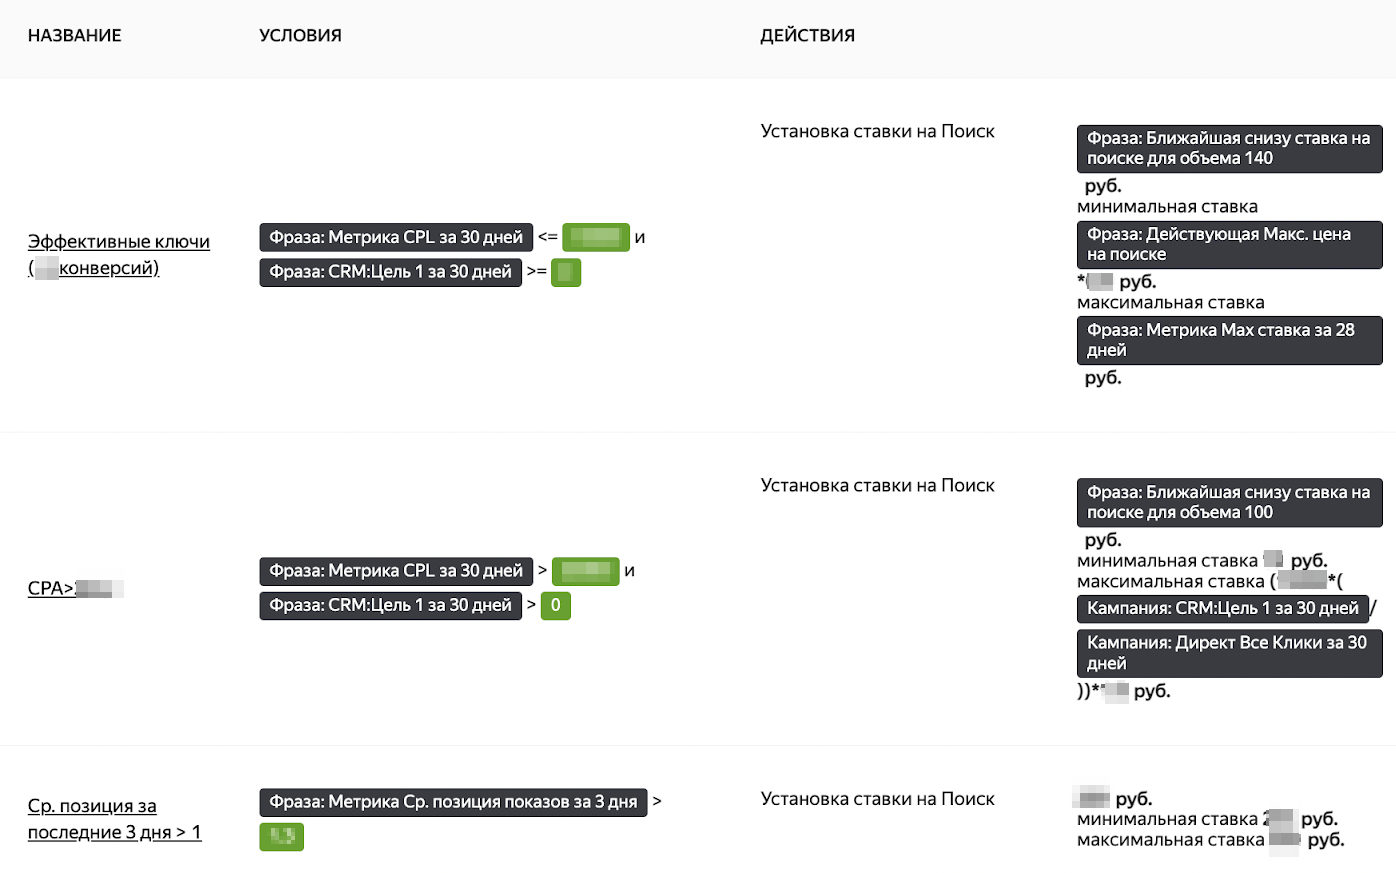Screen dimensions: 1396x873
Task: Click the УСЛОВИЯ column header
Action: pos(300,35)
